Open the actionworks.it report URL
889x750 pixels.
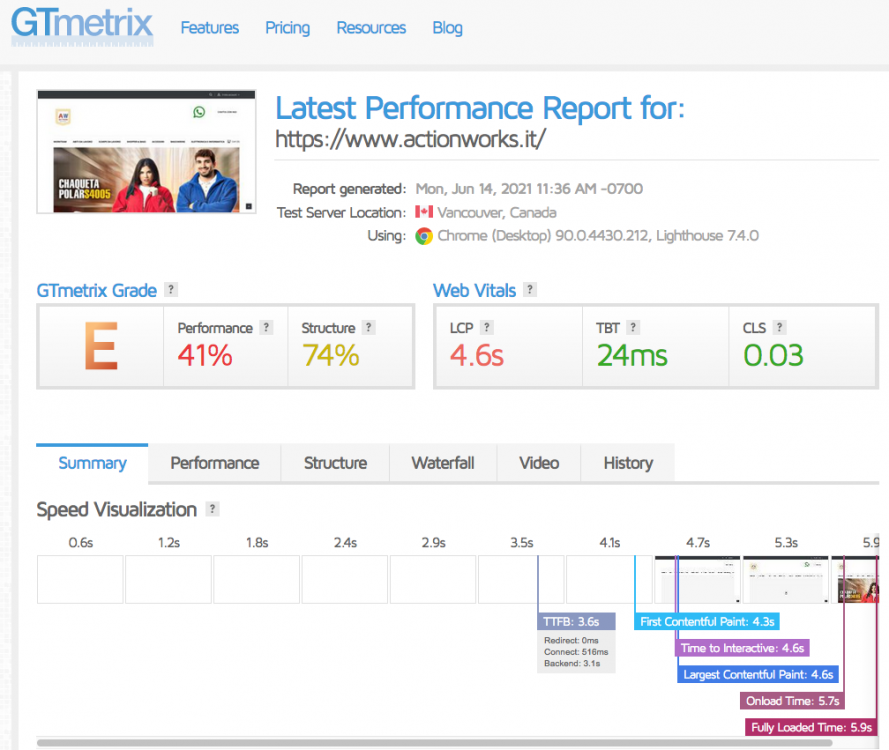click(411, 139)
